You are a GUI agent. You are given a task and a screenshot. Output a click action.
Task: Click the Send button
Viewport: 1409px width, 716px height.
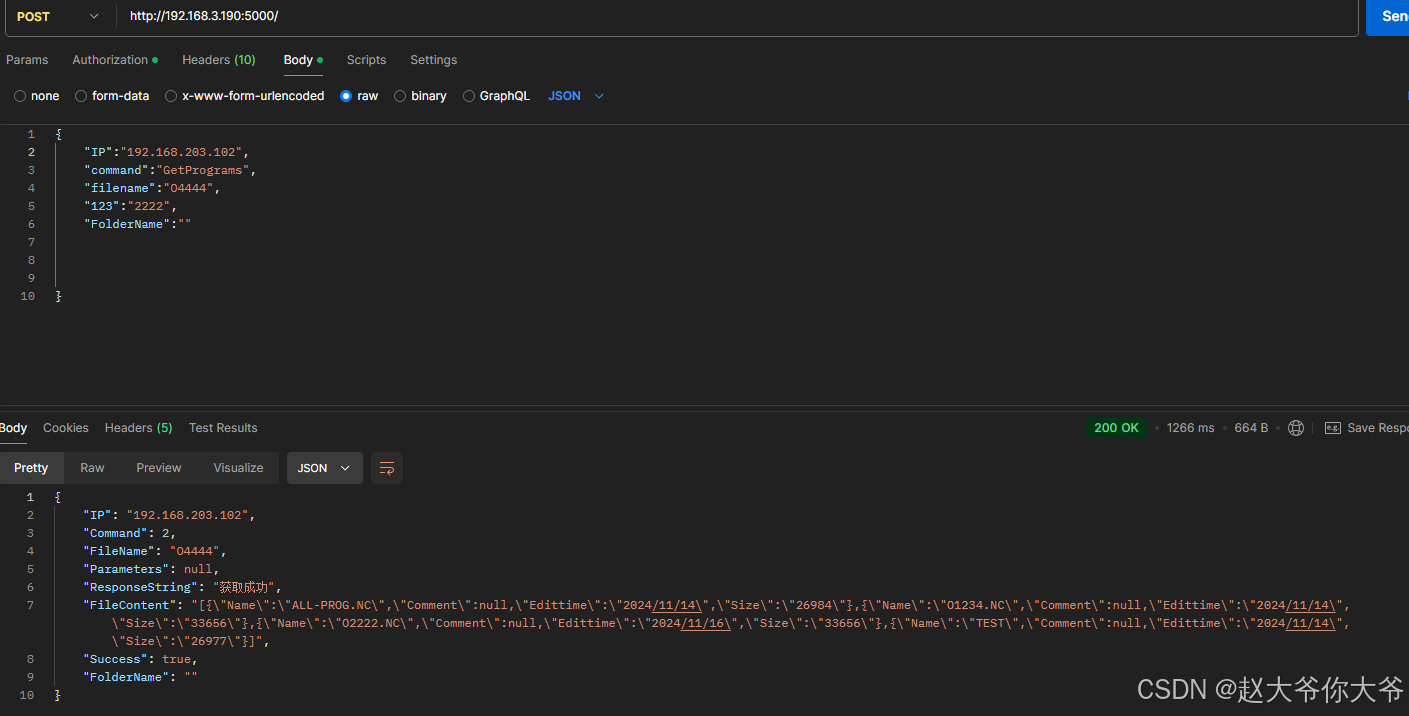[x=1389, y=17]
